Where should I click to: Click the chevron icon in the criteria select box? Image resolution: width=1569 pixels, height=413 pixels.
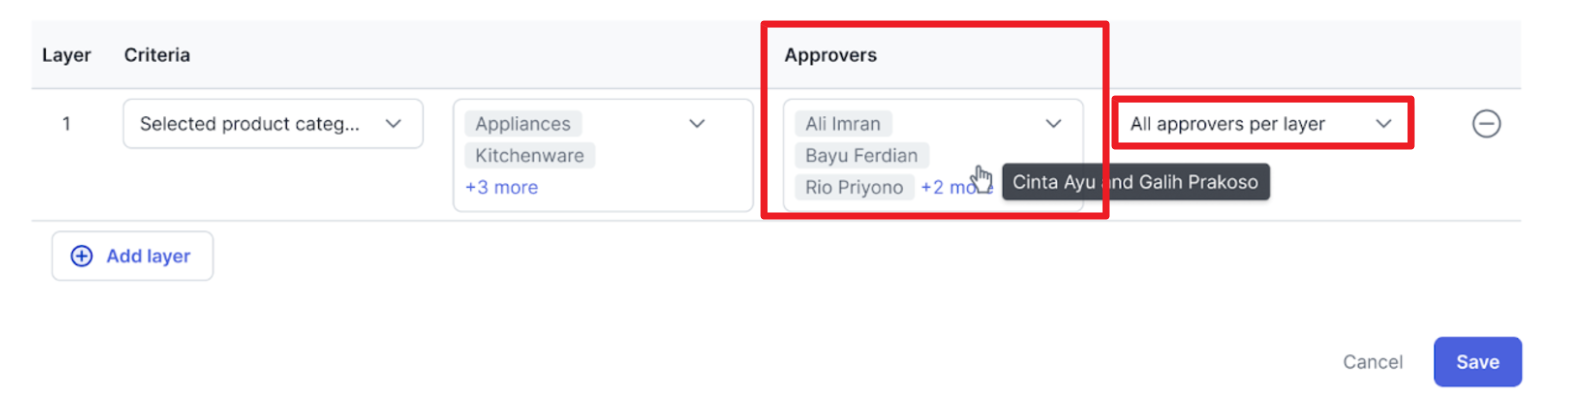tap(393, 124)
